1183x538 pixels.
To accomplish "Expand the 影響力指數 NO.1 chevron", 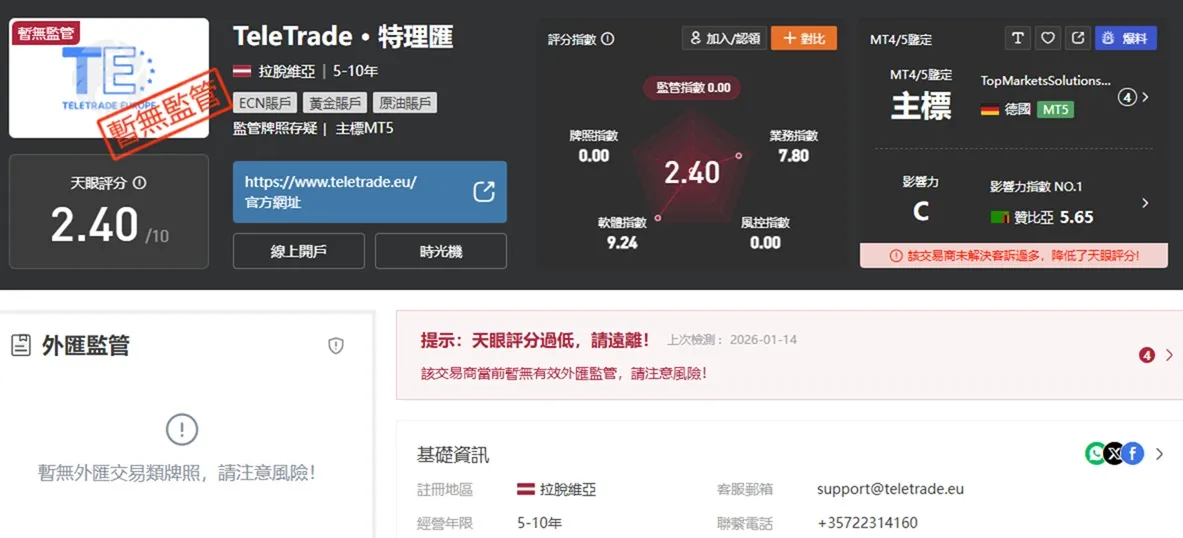I will point(1146,203).
